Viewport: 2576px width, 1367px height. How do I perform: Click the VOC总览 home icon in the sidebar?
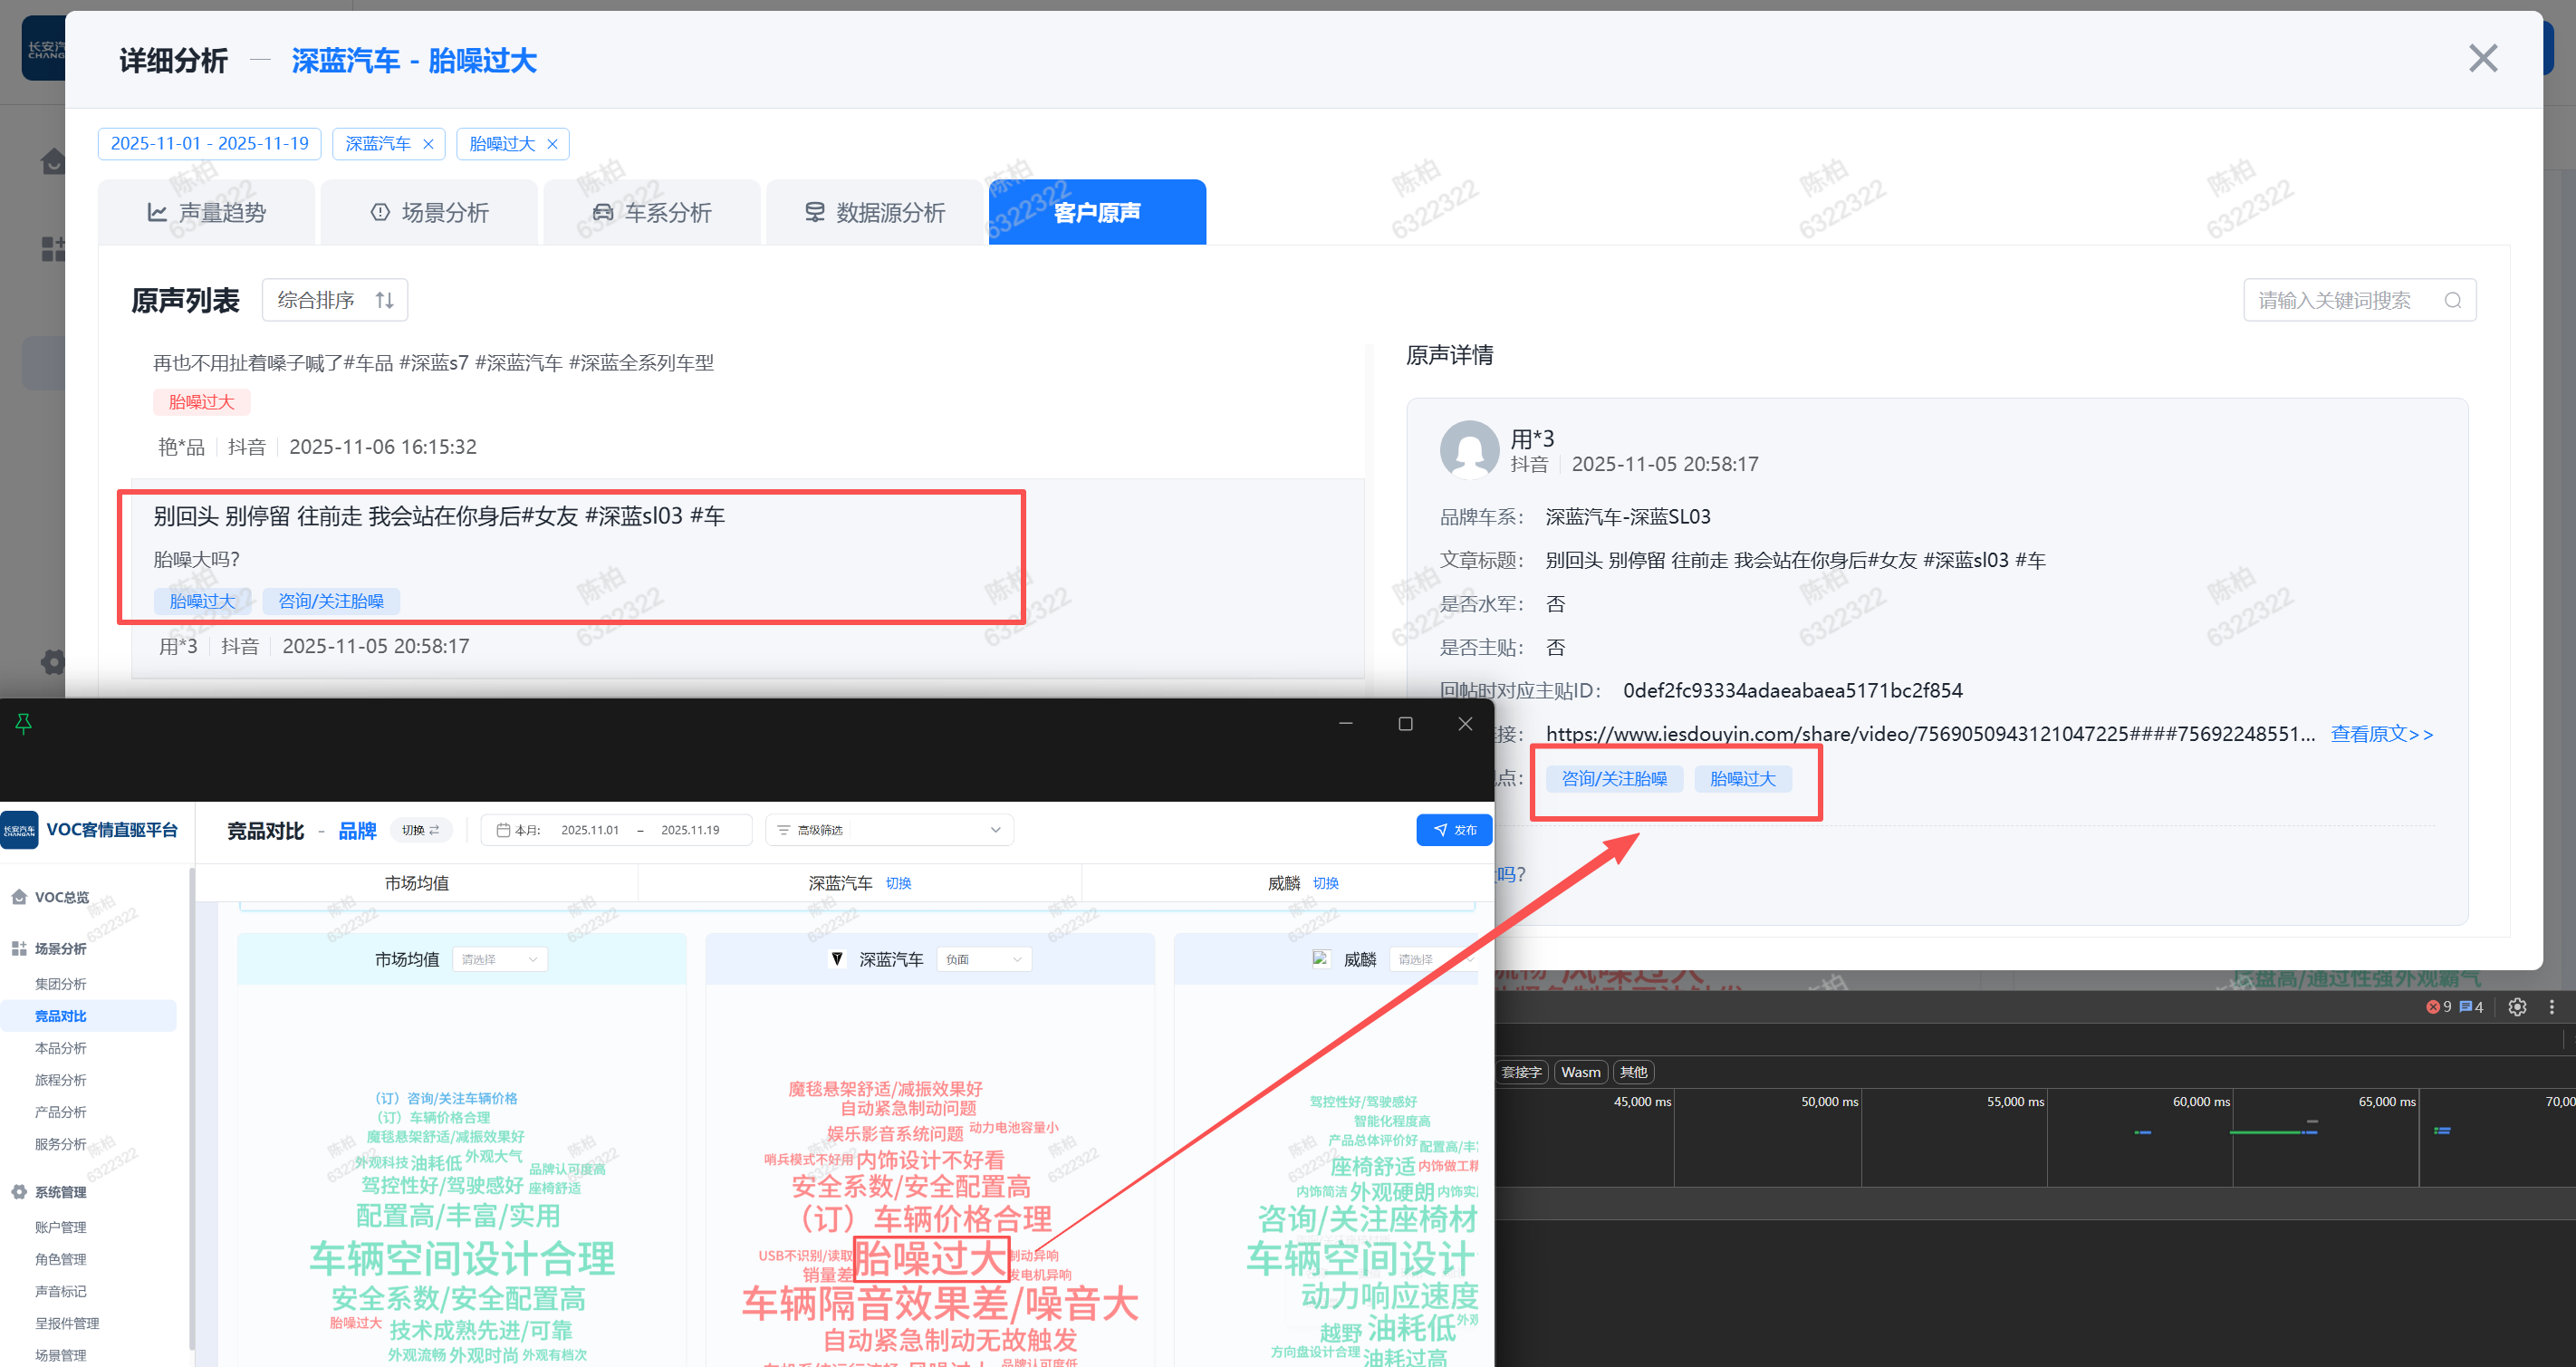pyautogui.click(x=19, y=897)
